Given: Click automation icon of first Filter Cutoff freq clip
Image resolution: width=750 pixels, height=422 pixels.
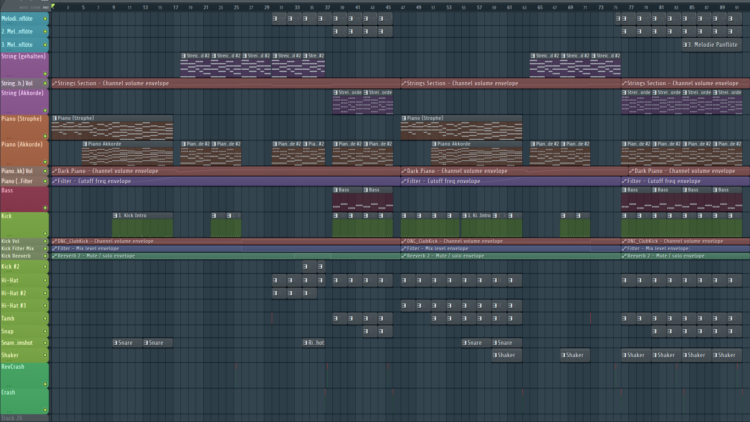Looking at the screenshot, I should [55, 181].
